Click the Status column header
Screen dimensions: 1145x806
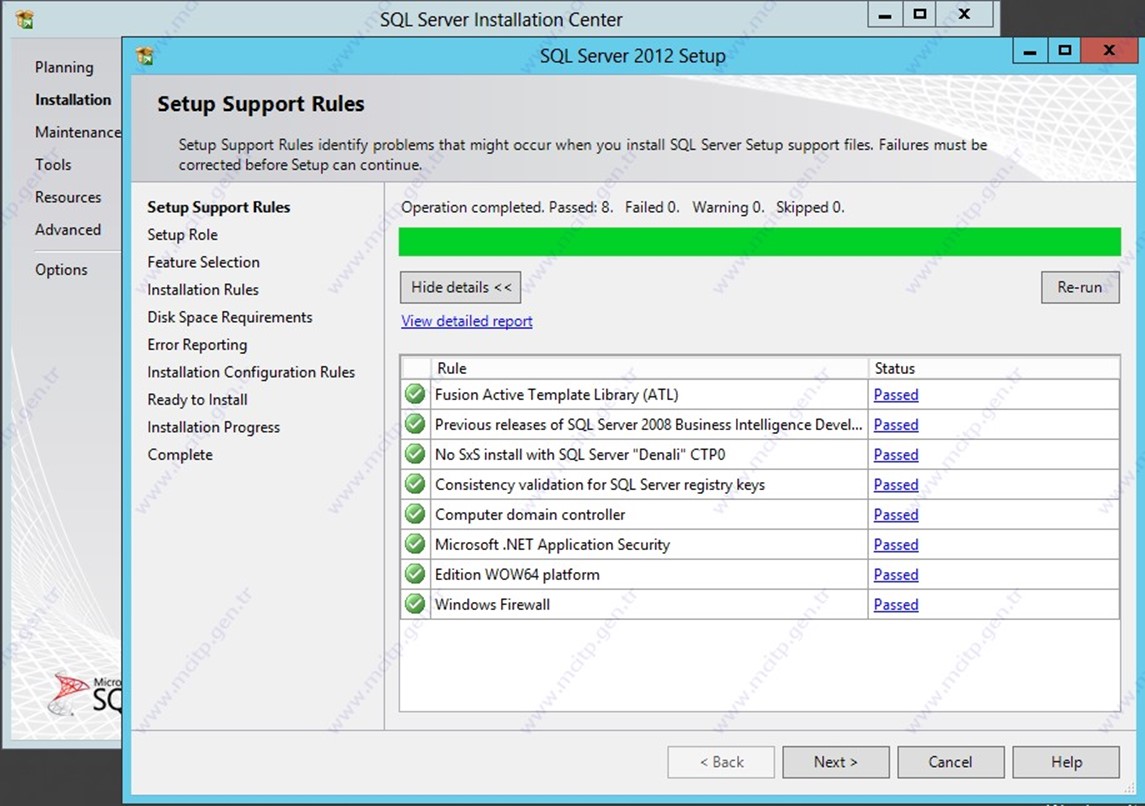[x=994, y=368]
